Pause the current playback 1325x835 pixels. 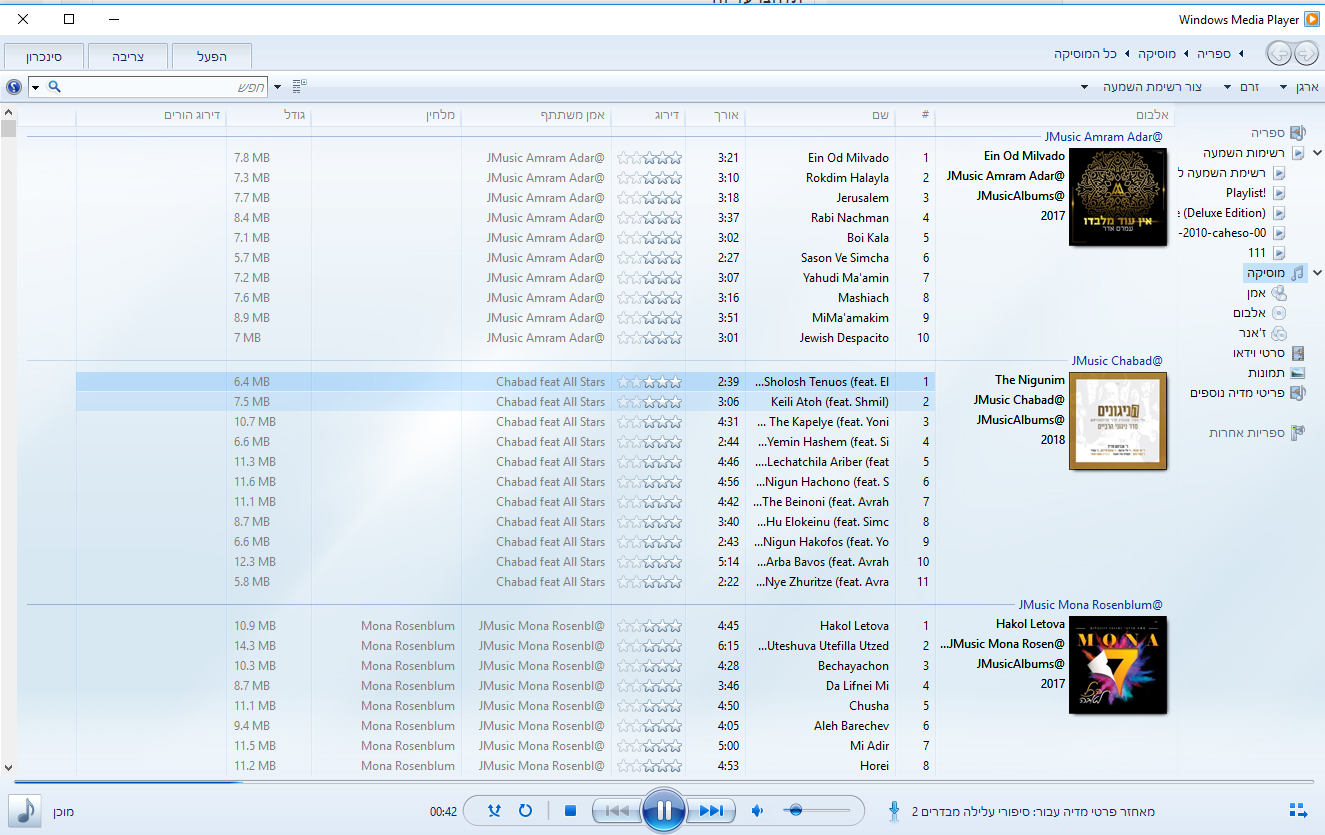click(663, 810)
